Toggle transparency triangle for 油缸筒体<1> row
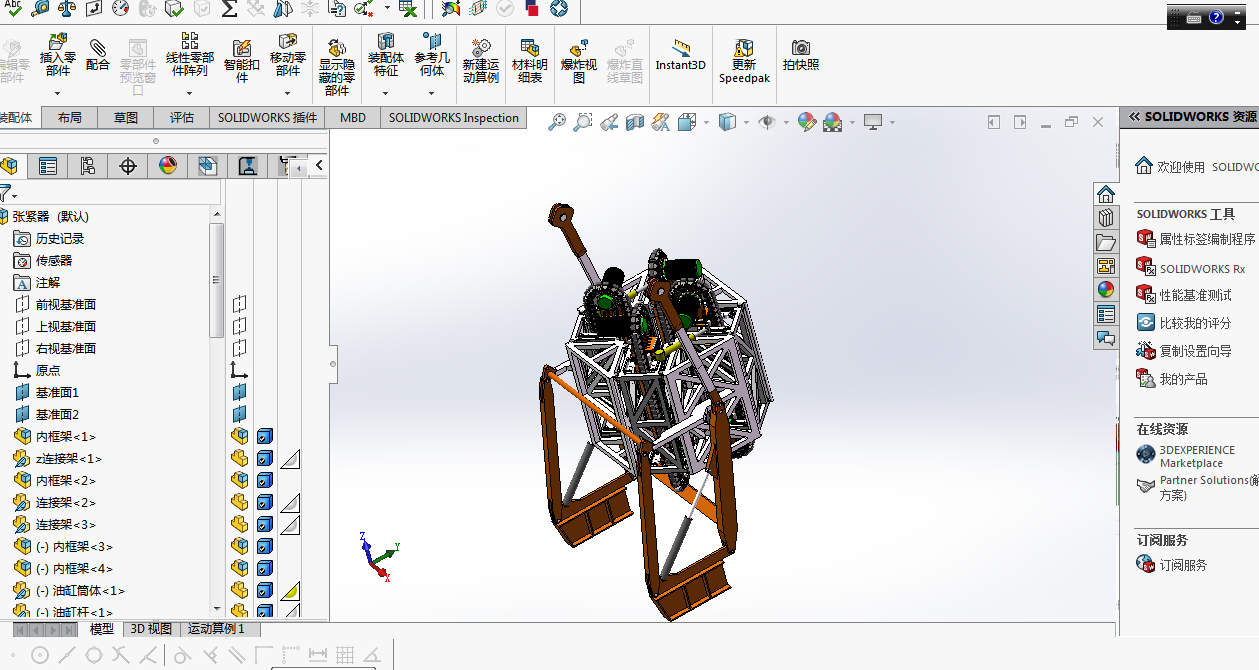1259x670 pixels. 290,591
